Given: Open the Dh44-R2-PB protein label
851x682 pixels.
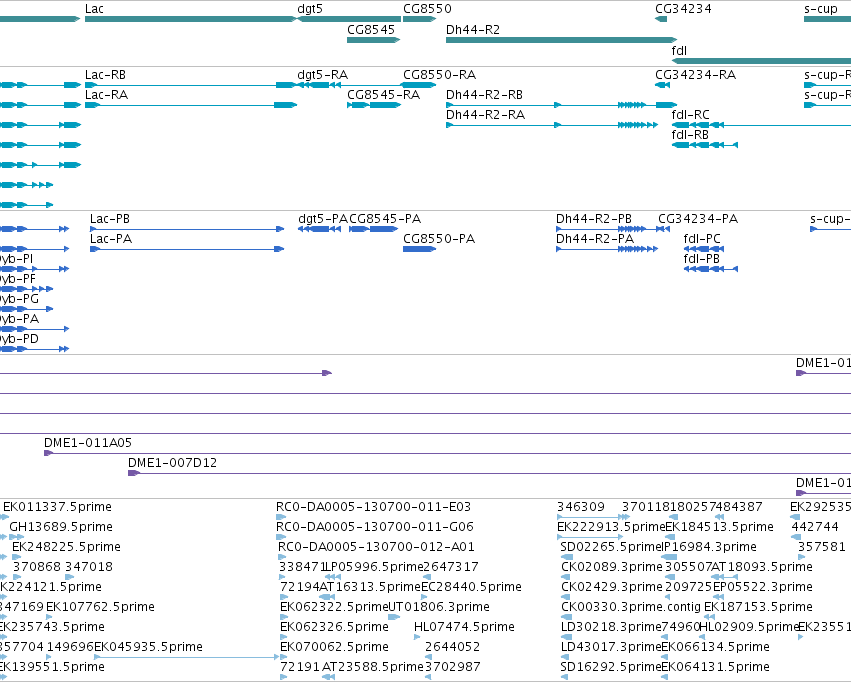Looking at the screenshot, I should point(594,219).
